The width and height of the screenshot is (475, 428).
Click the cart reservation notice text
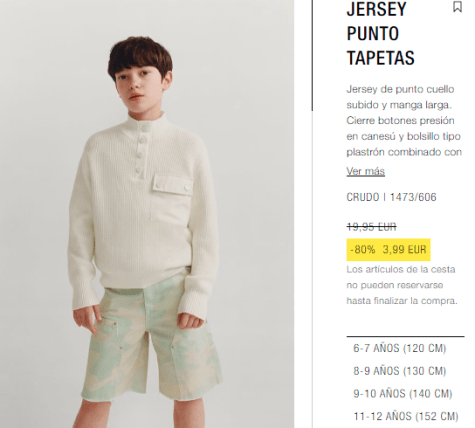pos(402,285)
